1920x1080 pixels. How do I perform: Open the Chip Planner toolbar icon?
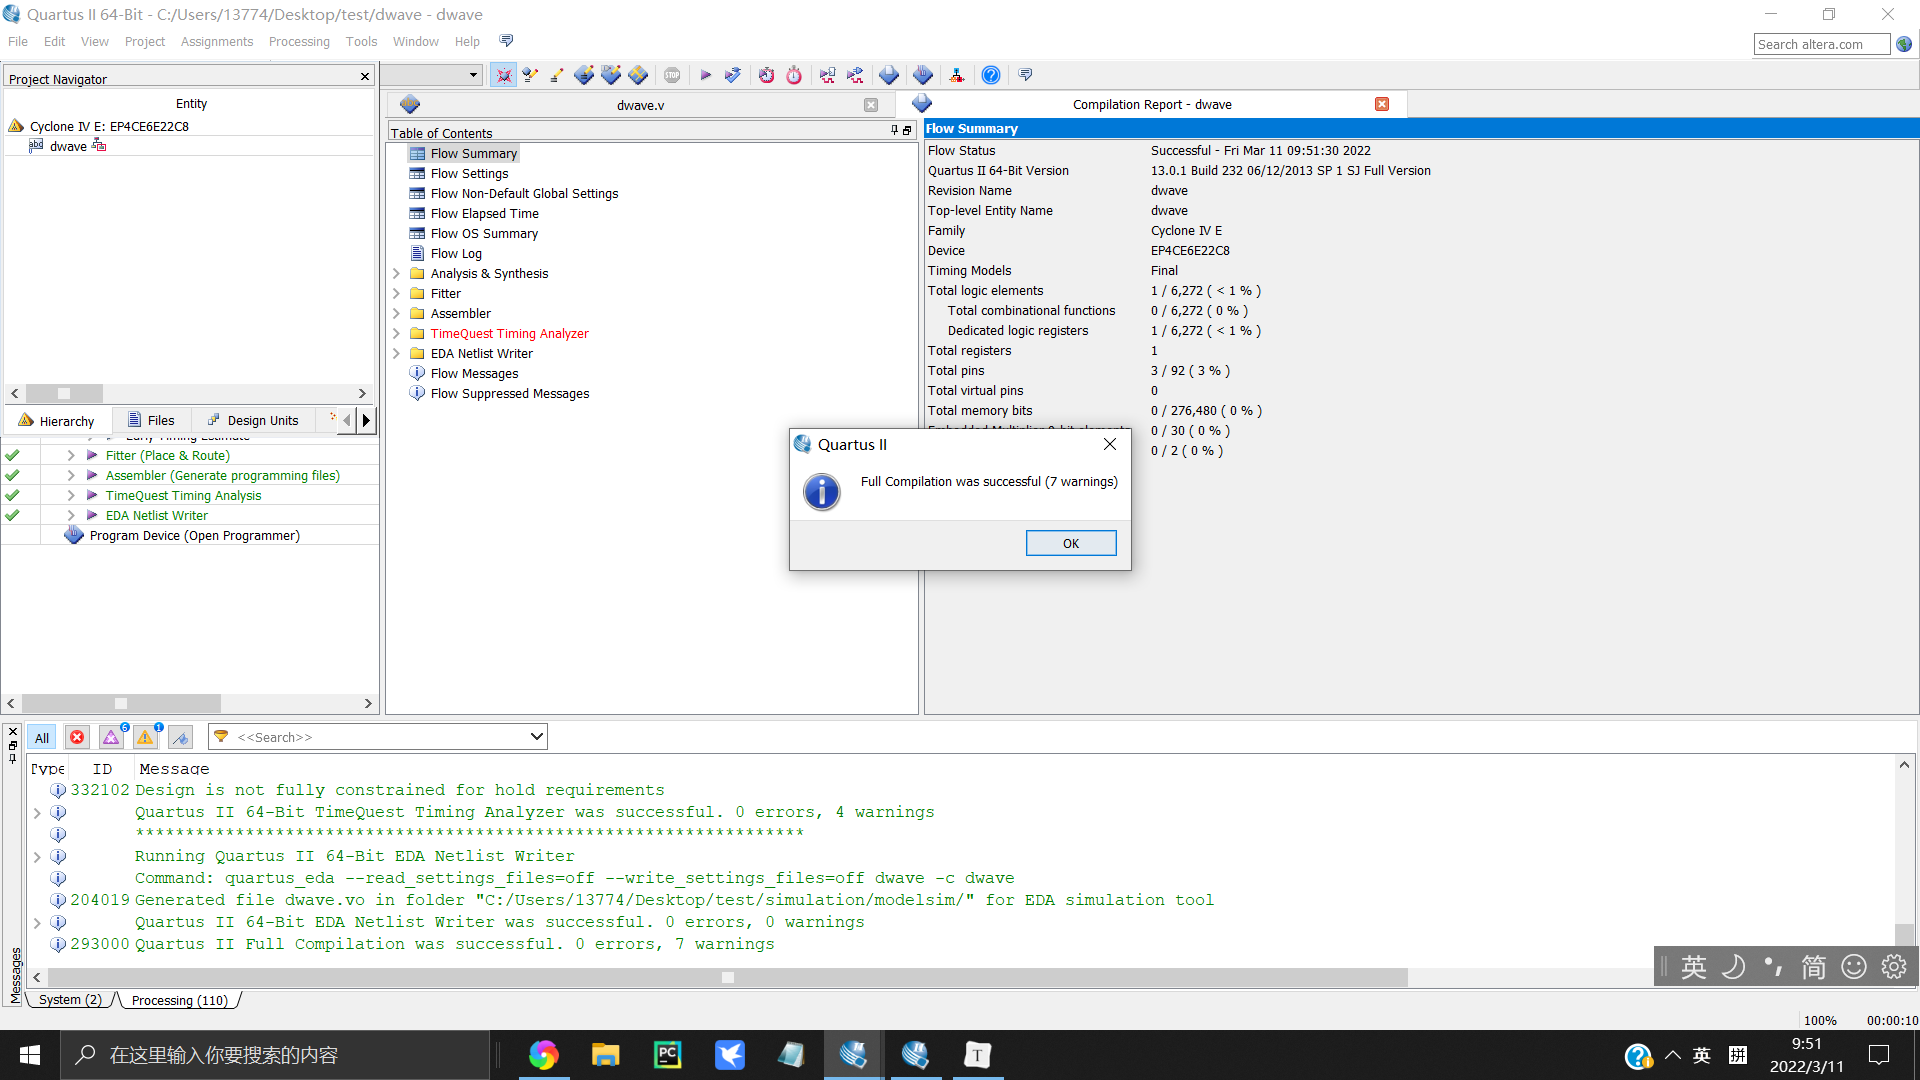point(638,75)
